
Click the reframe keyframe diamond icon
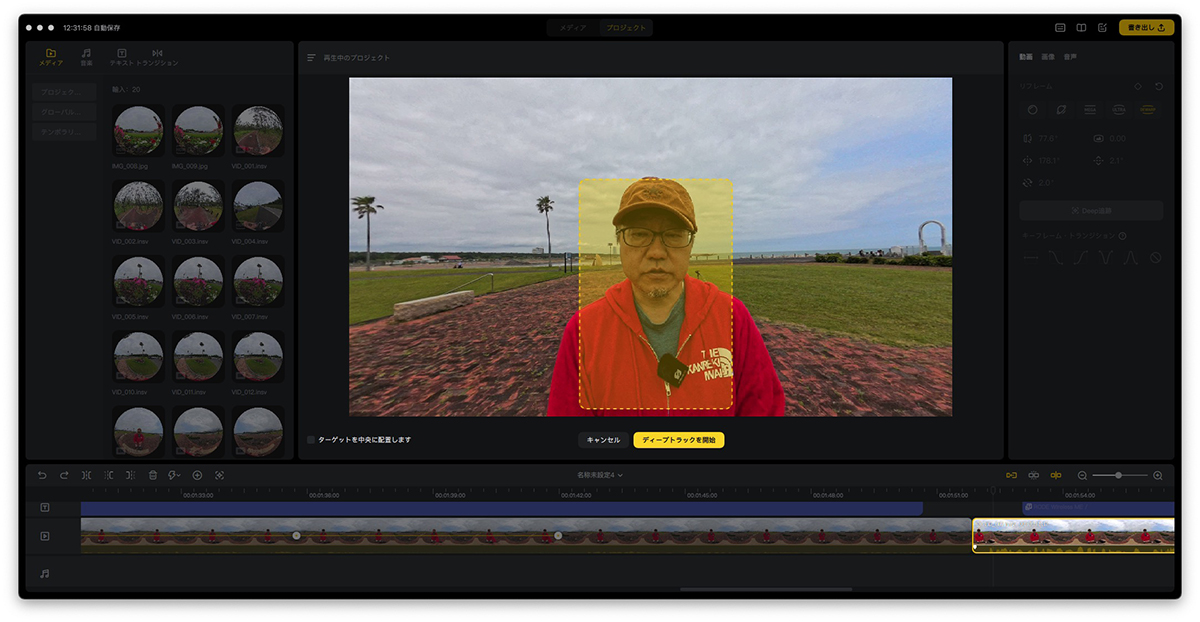coord(1138,87)
